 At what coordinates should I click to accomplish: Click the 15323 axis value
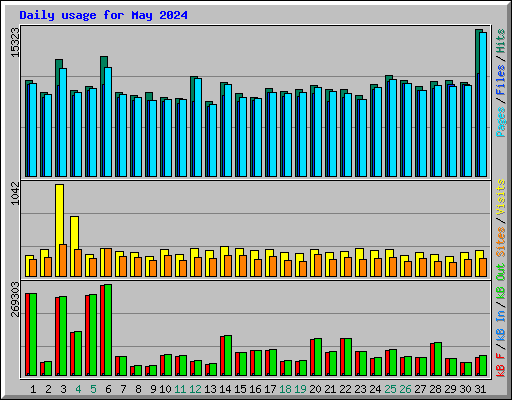pos(15,42)
